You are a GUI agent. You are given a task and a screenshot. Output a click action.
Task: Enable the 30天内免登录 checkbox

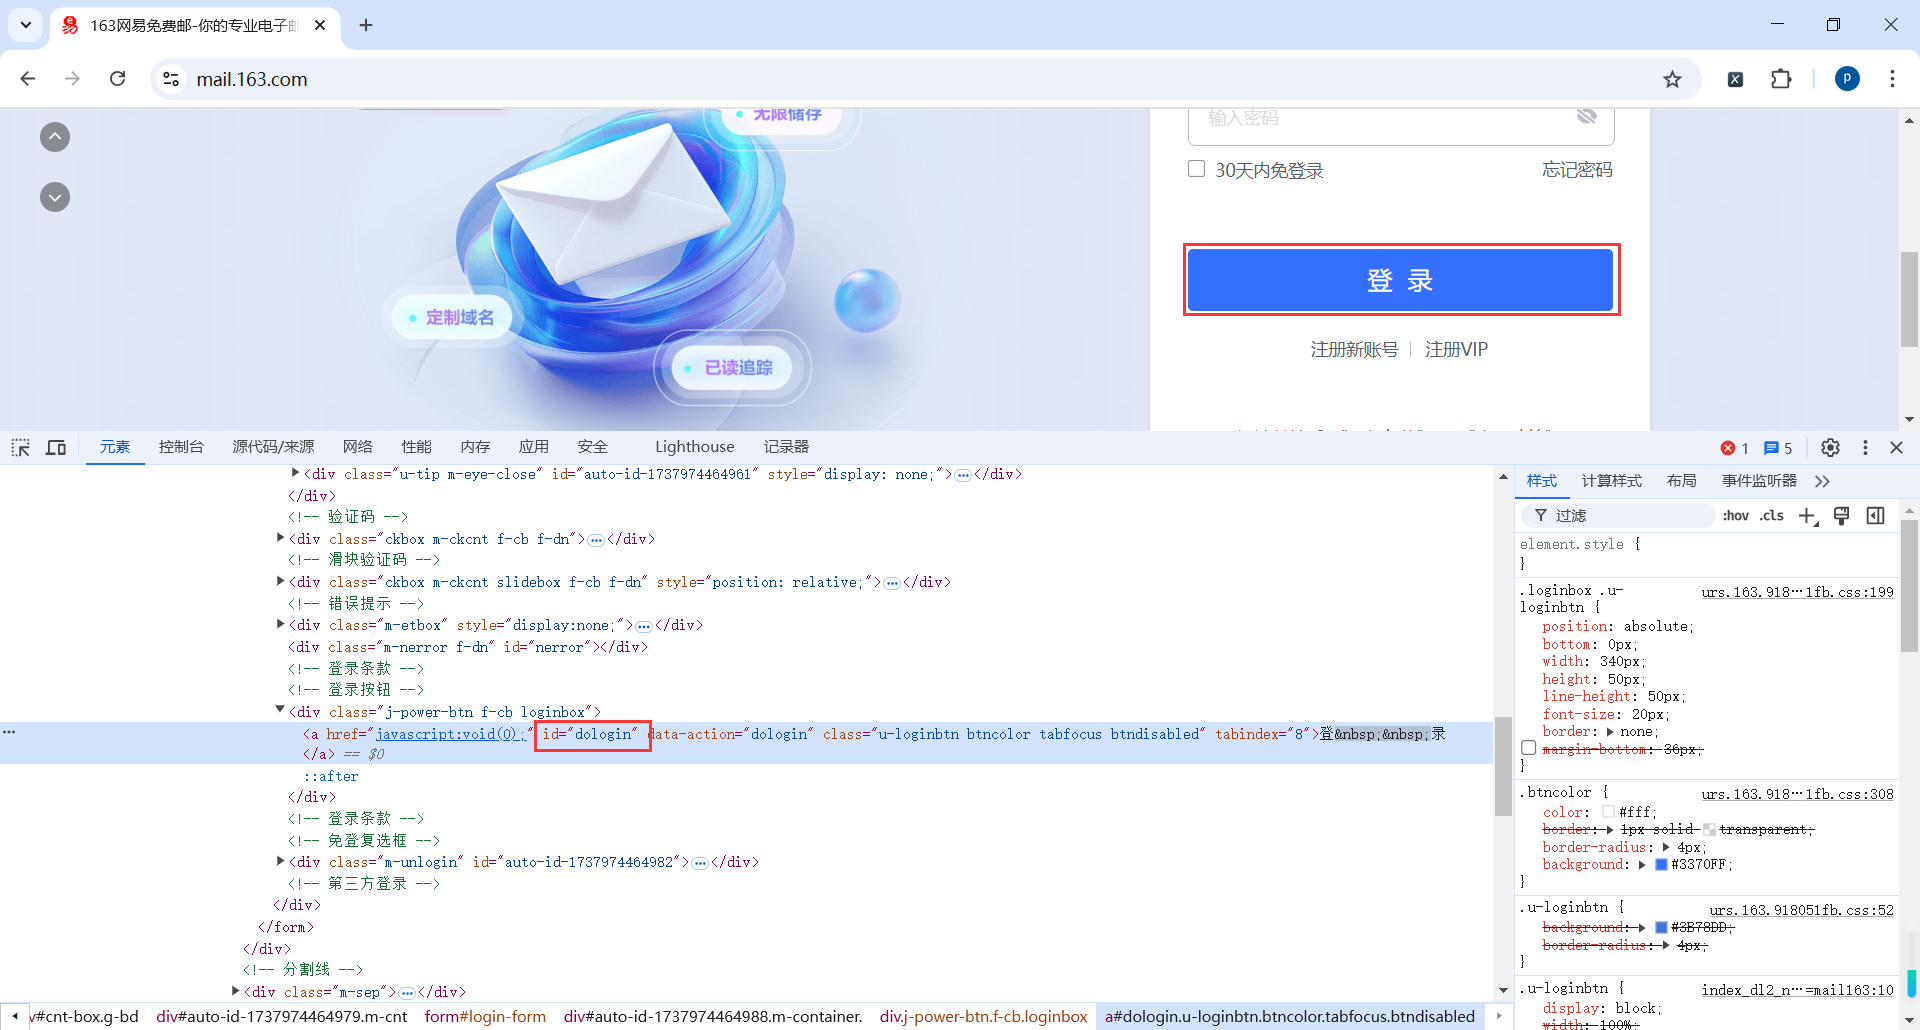point(1196,169)
